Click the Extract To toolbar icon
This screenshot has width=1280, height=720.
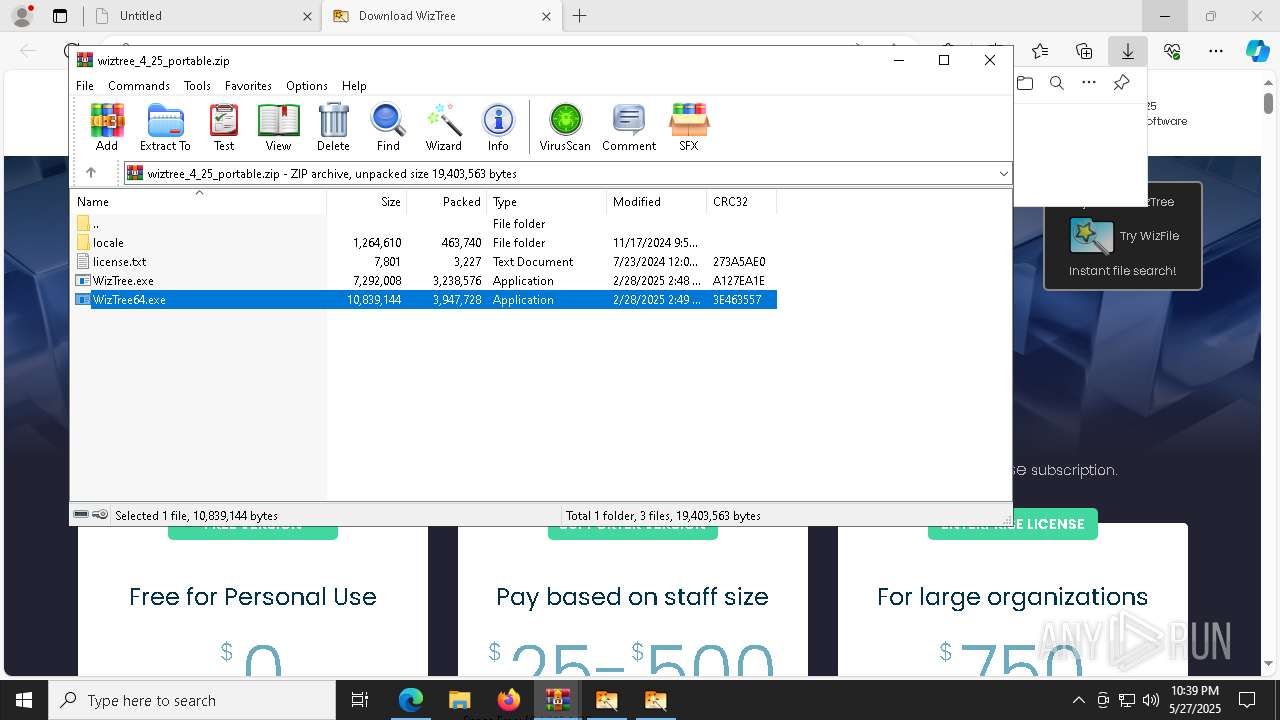(165, 127)
